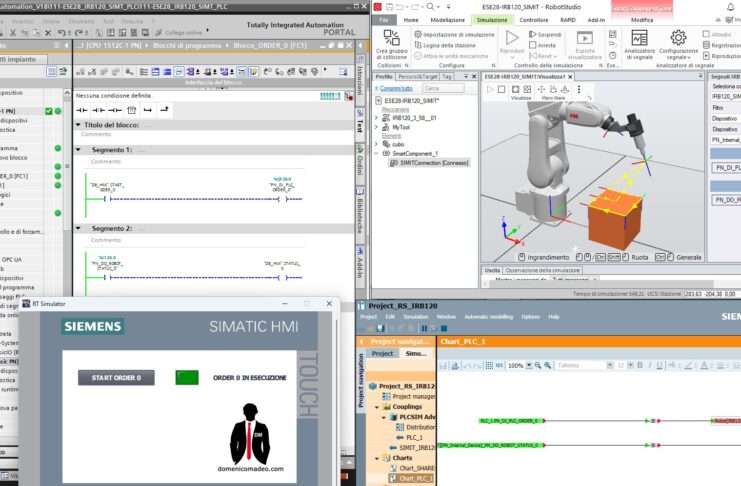Viewport: 741px width, 486px height.
Task: Open the Home ribbon tab in RobotStudio
Action: pyautogui.click(x=411, y=20)
